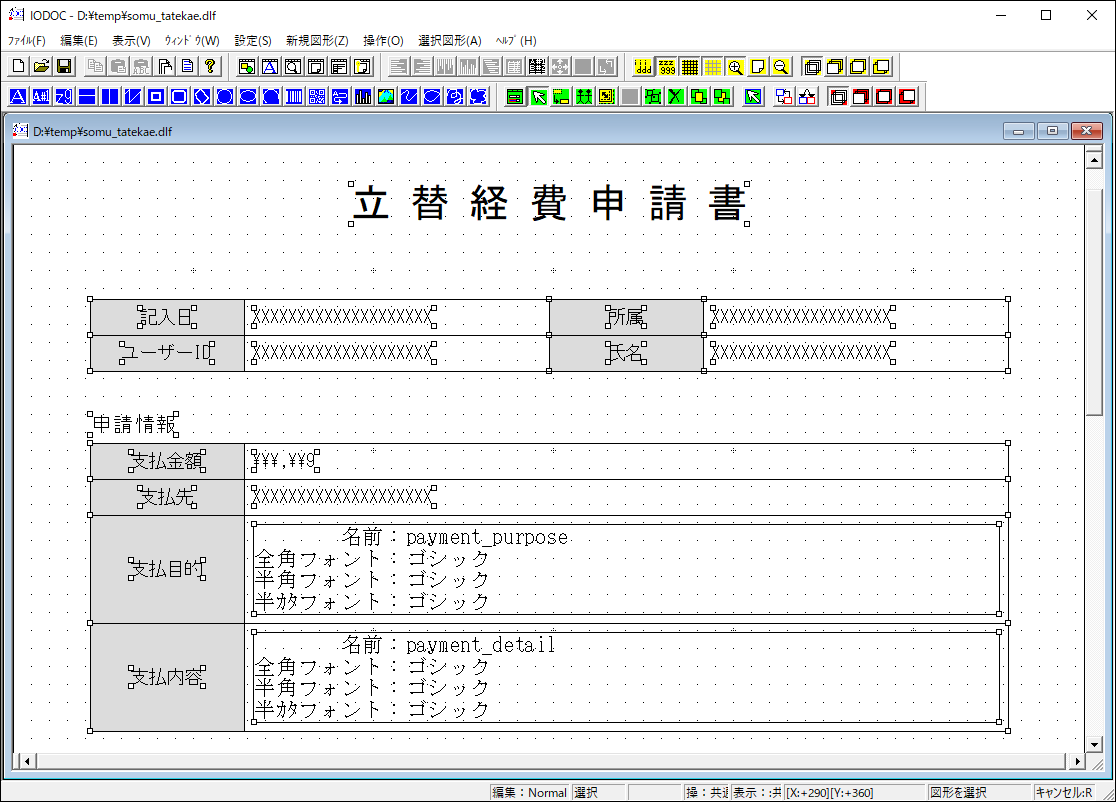Open the 操作(O) menu
The height and width of the screenshot is (802, 1116).
coord(384,41)
